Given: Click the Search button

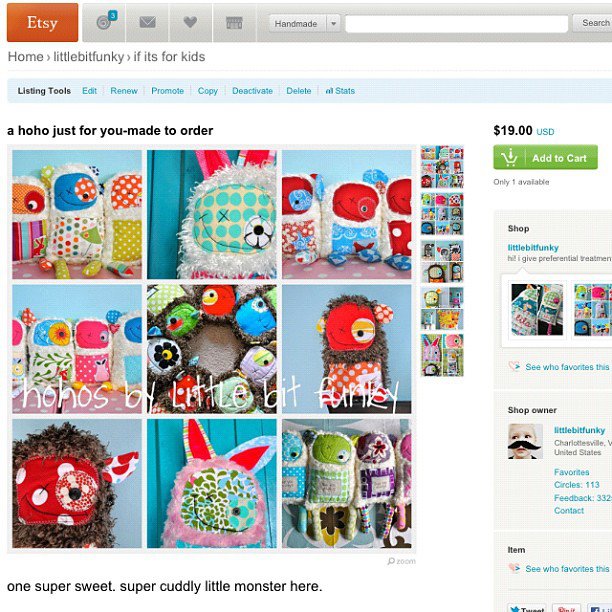Looking at the screenshot, I should (x=594, y=23).
